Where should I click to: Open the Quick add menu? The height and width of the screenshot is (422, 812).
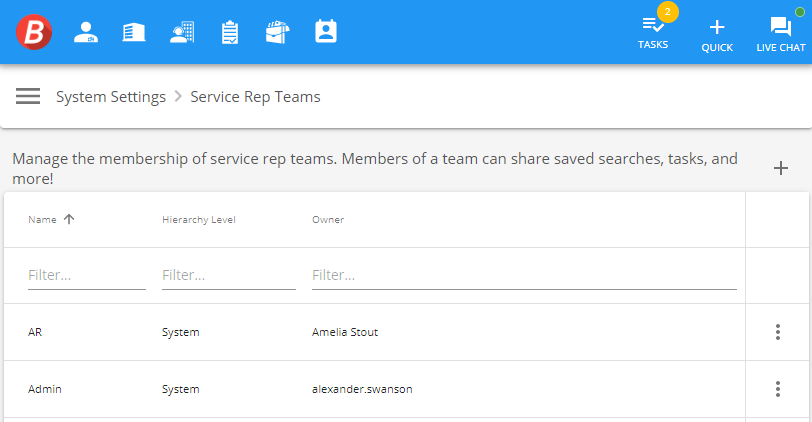click(717, 33)
